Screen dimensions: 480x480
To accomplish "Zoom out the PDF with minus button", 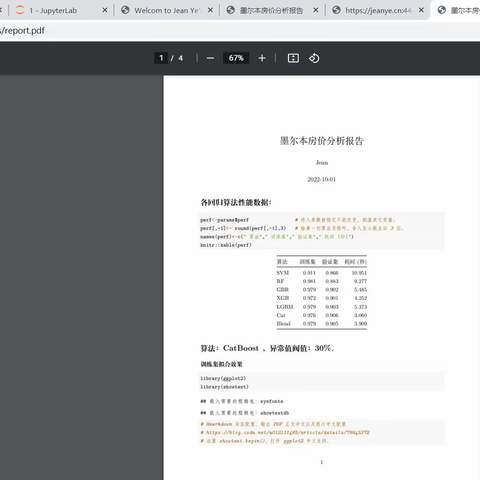I will 210,58.
